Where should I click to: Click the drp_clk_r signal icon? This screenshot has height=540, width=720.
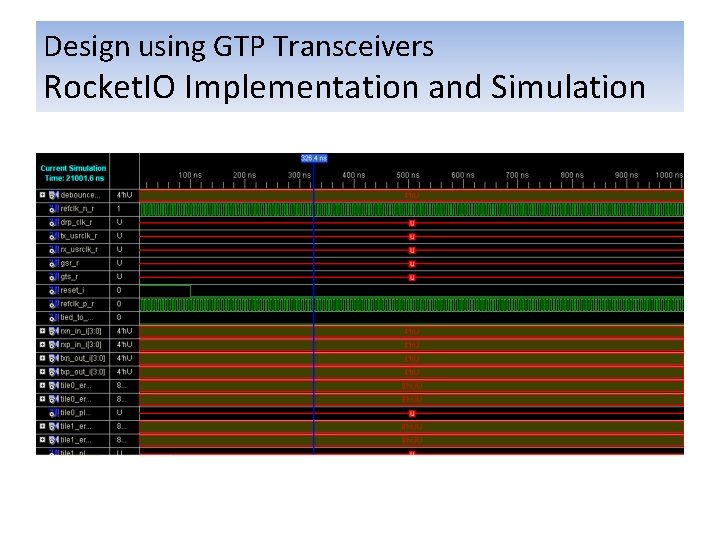pos(54,223)
